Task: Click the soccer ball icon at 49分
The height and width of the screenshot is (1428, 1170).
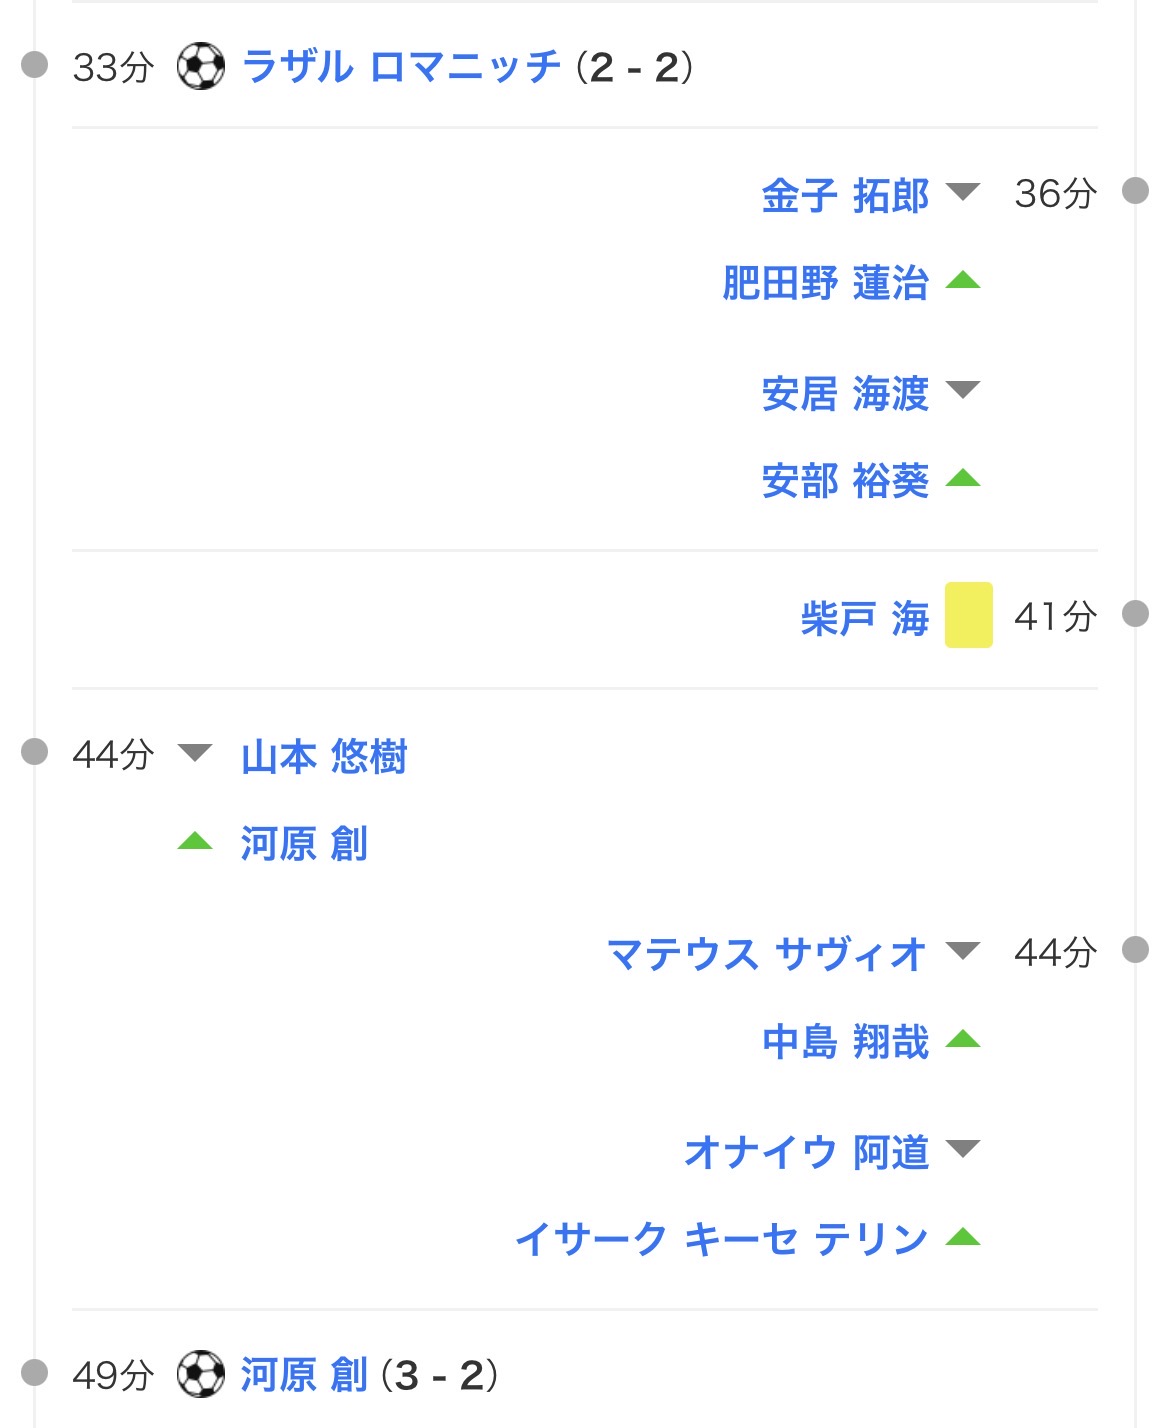Action: [201, 1374]
